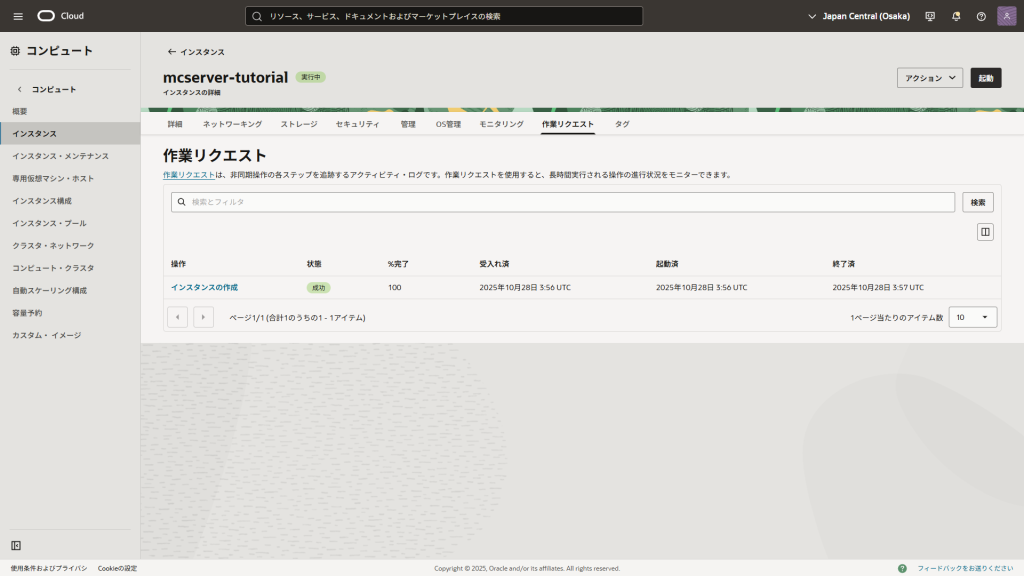
Task: Switch to the ネットワーキング tab
Action: tap(232, 124)
